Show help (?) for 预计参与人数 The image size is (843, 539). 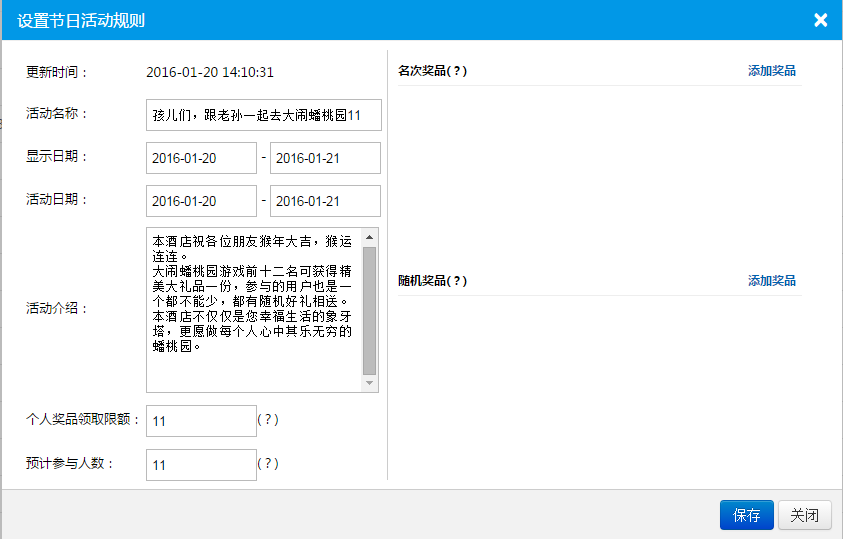pyautogui.click(x=267, y=464)
